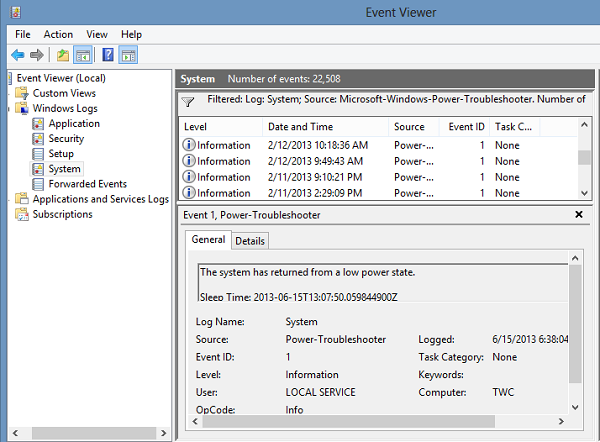This screenshot has width=600, height=442.
Task: Open Help using the question mark icon
Action: pos(108,55)
